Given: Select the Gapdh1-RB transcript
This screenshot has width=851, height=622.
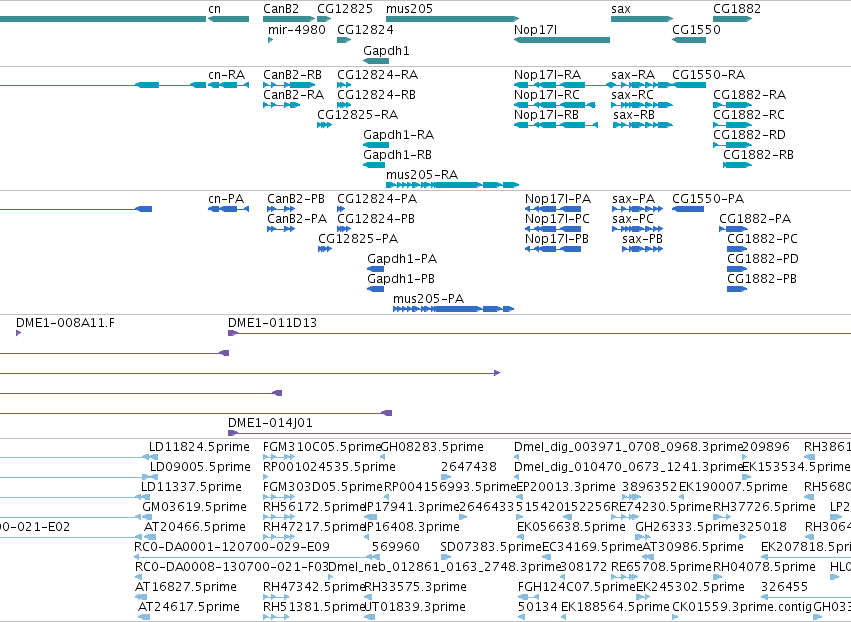Looking at the screenshot, I should (374, 165).
